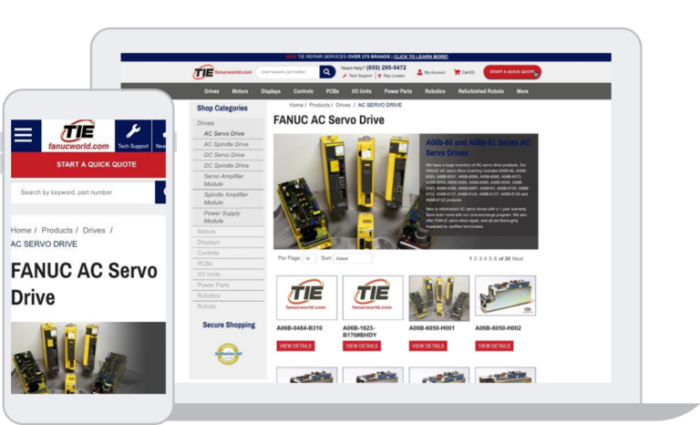Tap the Home breadcrumb on the phone
This screenshot has height=425, width=700.
[21, 230]
